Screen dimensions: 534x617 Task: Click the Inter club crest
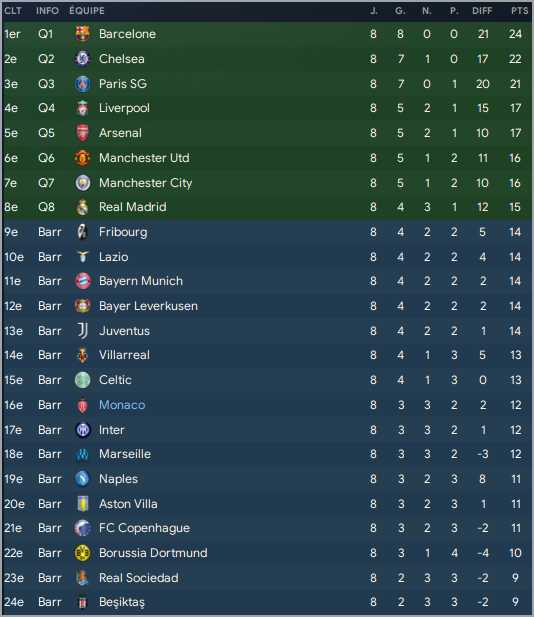point(82,430)
